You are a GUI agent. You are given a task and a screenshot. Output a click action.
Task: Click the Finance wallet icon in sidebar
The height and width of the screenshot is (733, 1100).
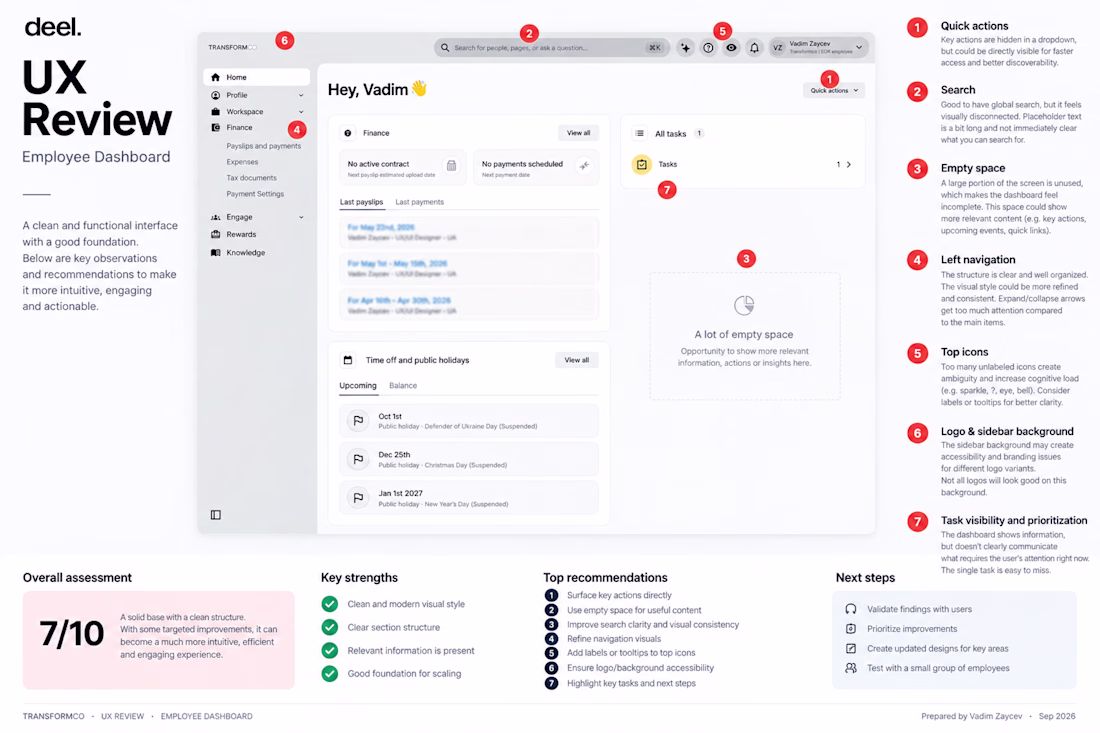point(215,128)
